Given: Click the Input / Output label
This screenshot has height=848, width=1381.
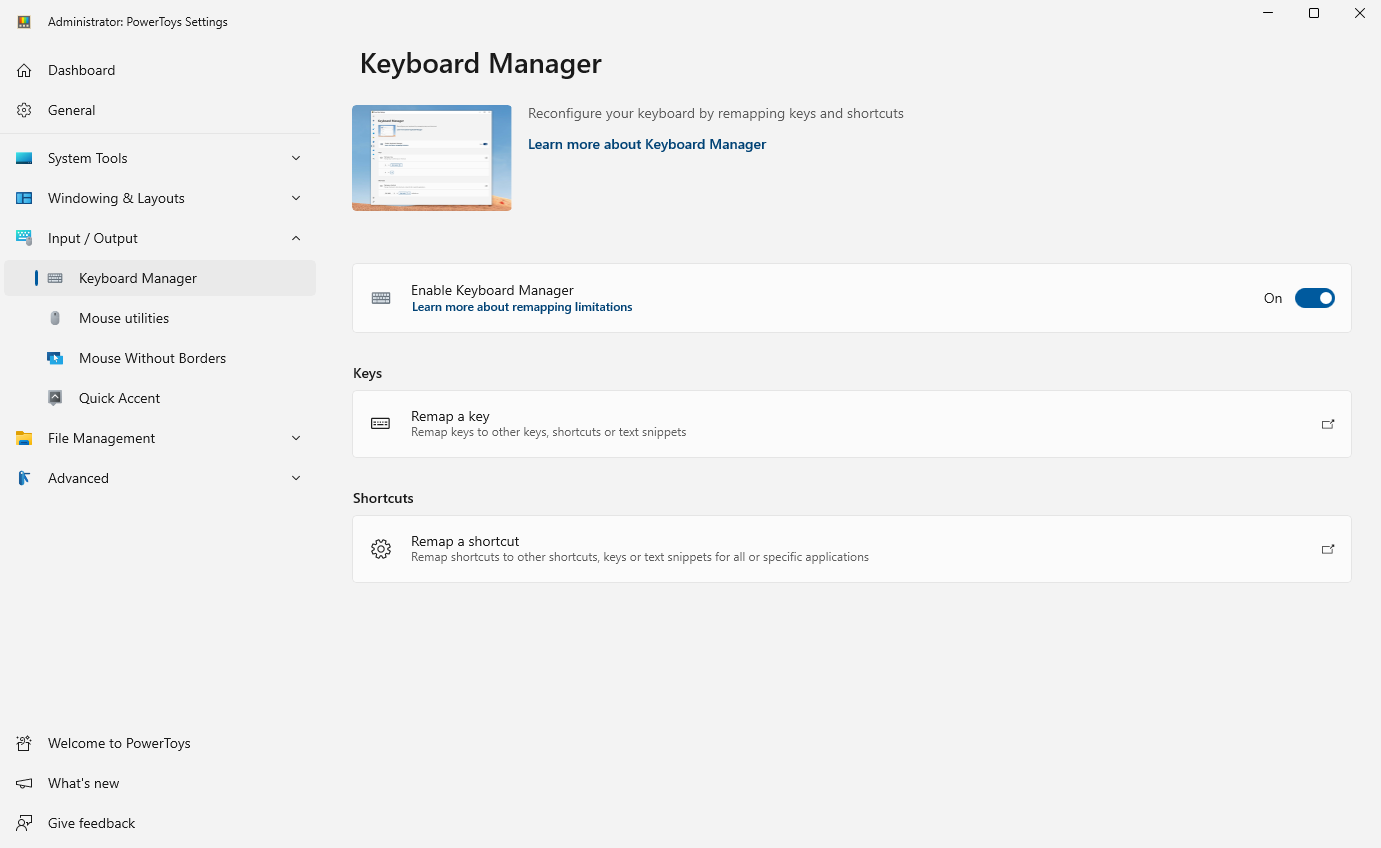Looking at the screenshot, I should pyautogui.click(x=93, y=238).
